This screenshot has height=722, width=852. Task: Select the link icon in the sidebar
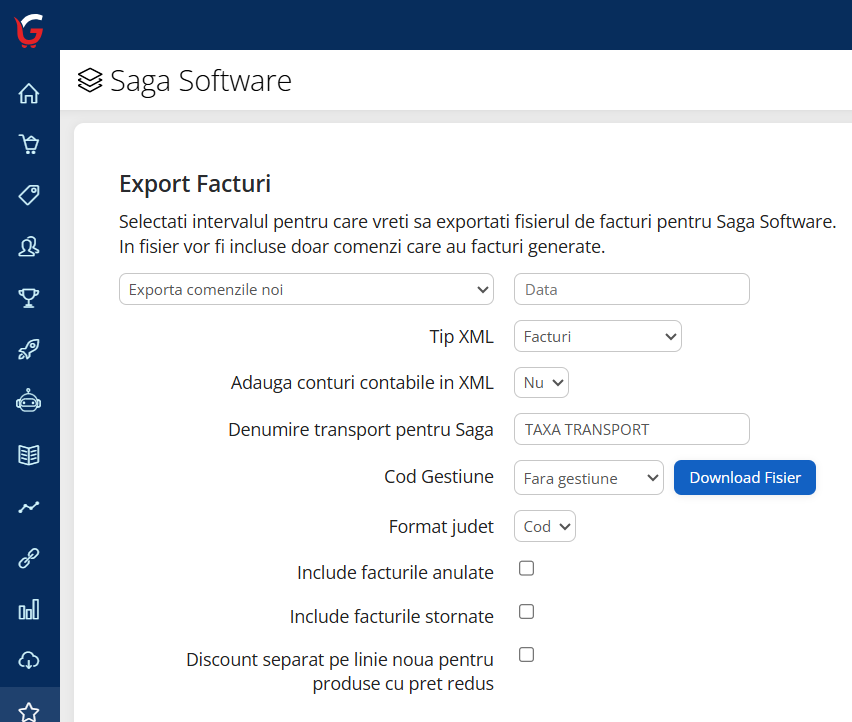(x=29, y=557)
